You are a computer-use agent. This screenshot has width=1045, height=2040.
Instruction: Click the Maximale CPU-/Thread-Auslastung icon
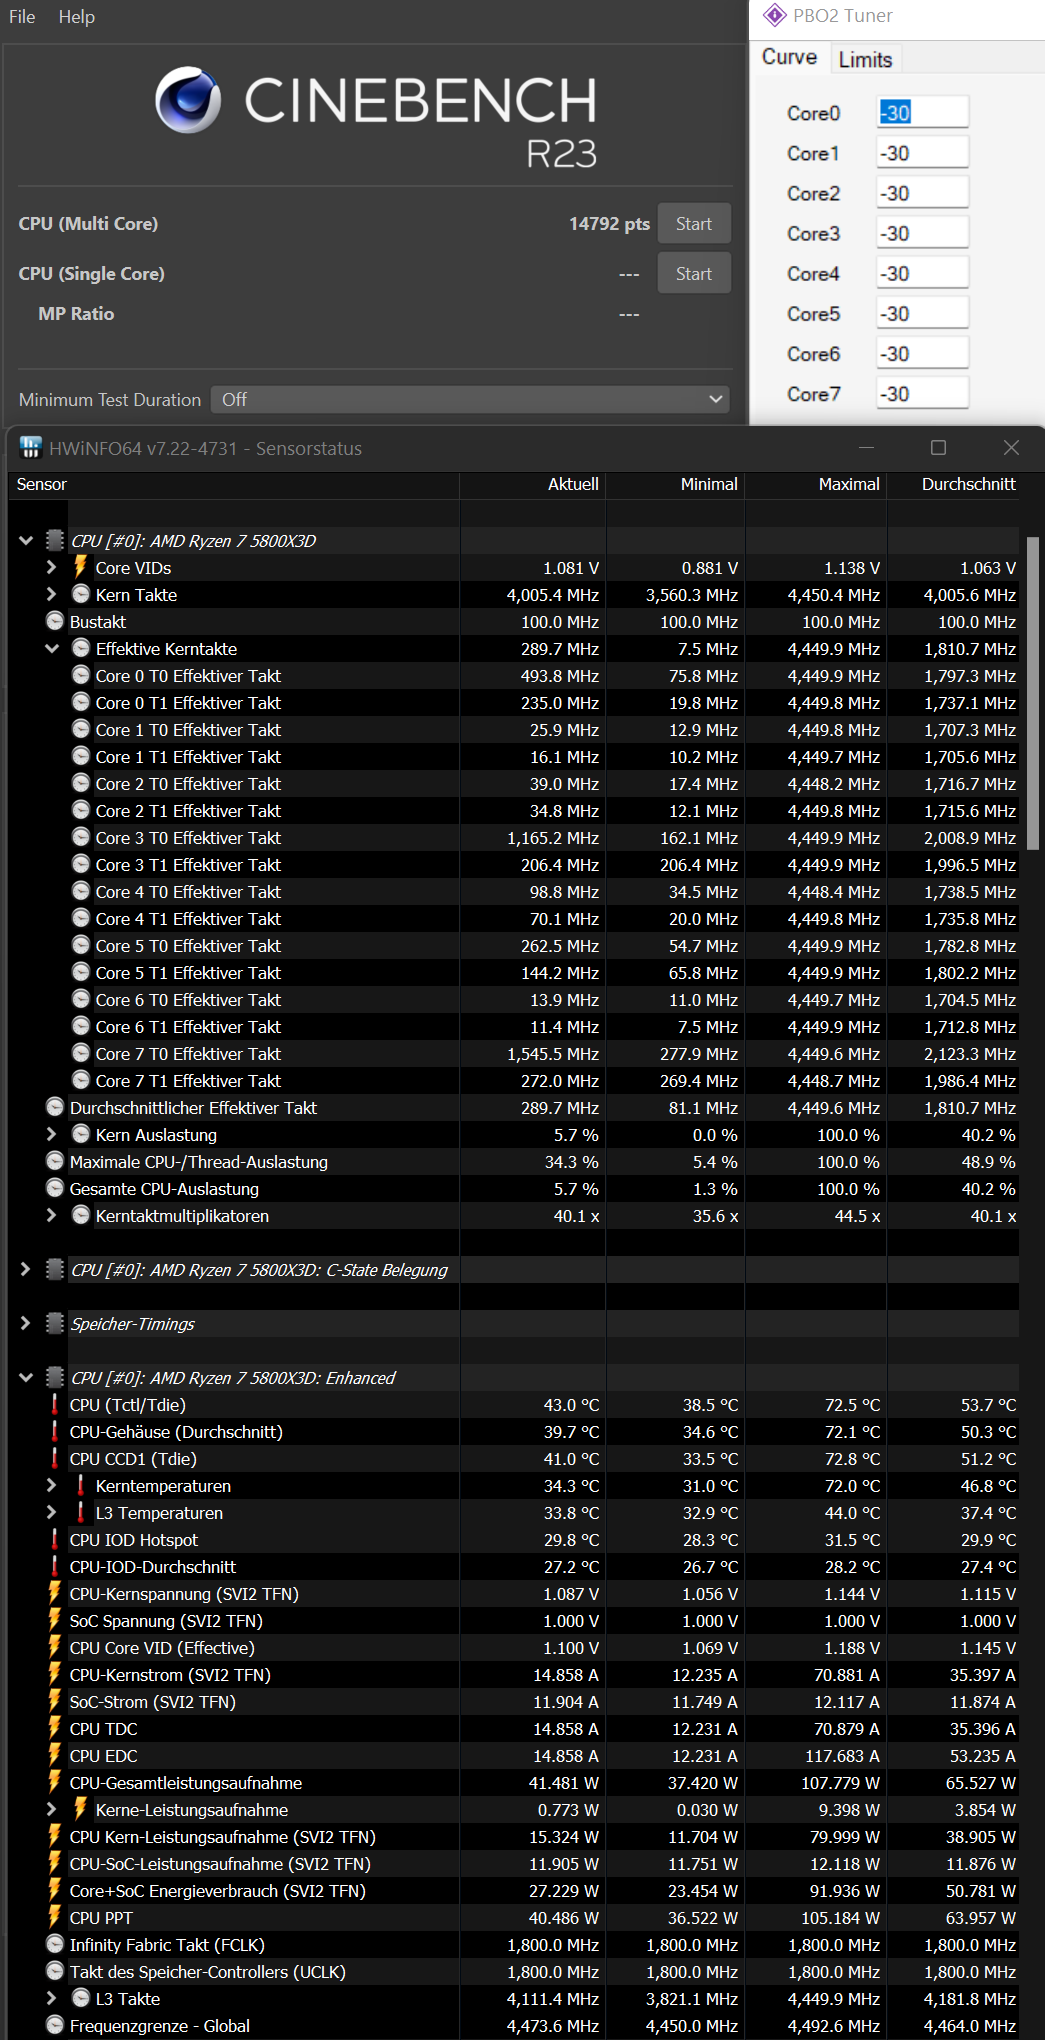[x=55, y=1161]
